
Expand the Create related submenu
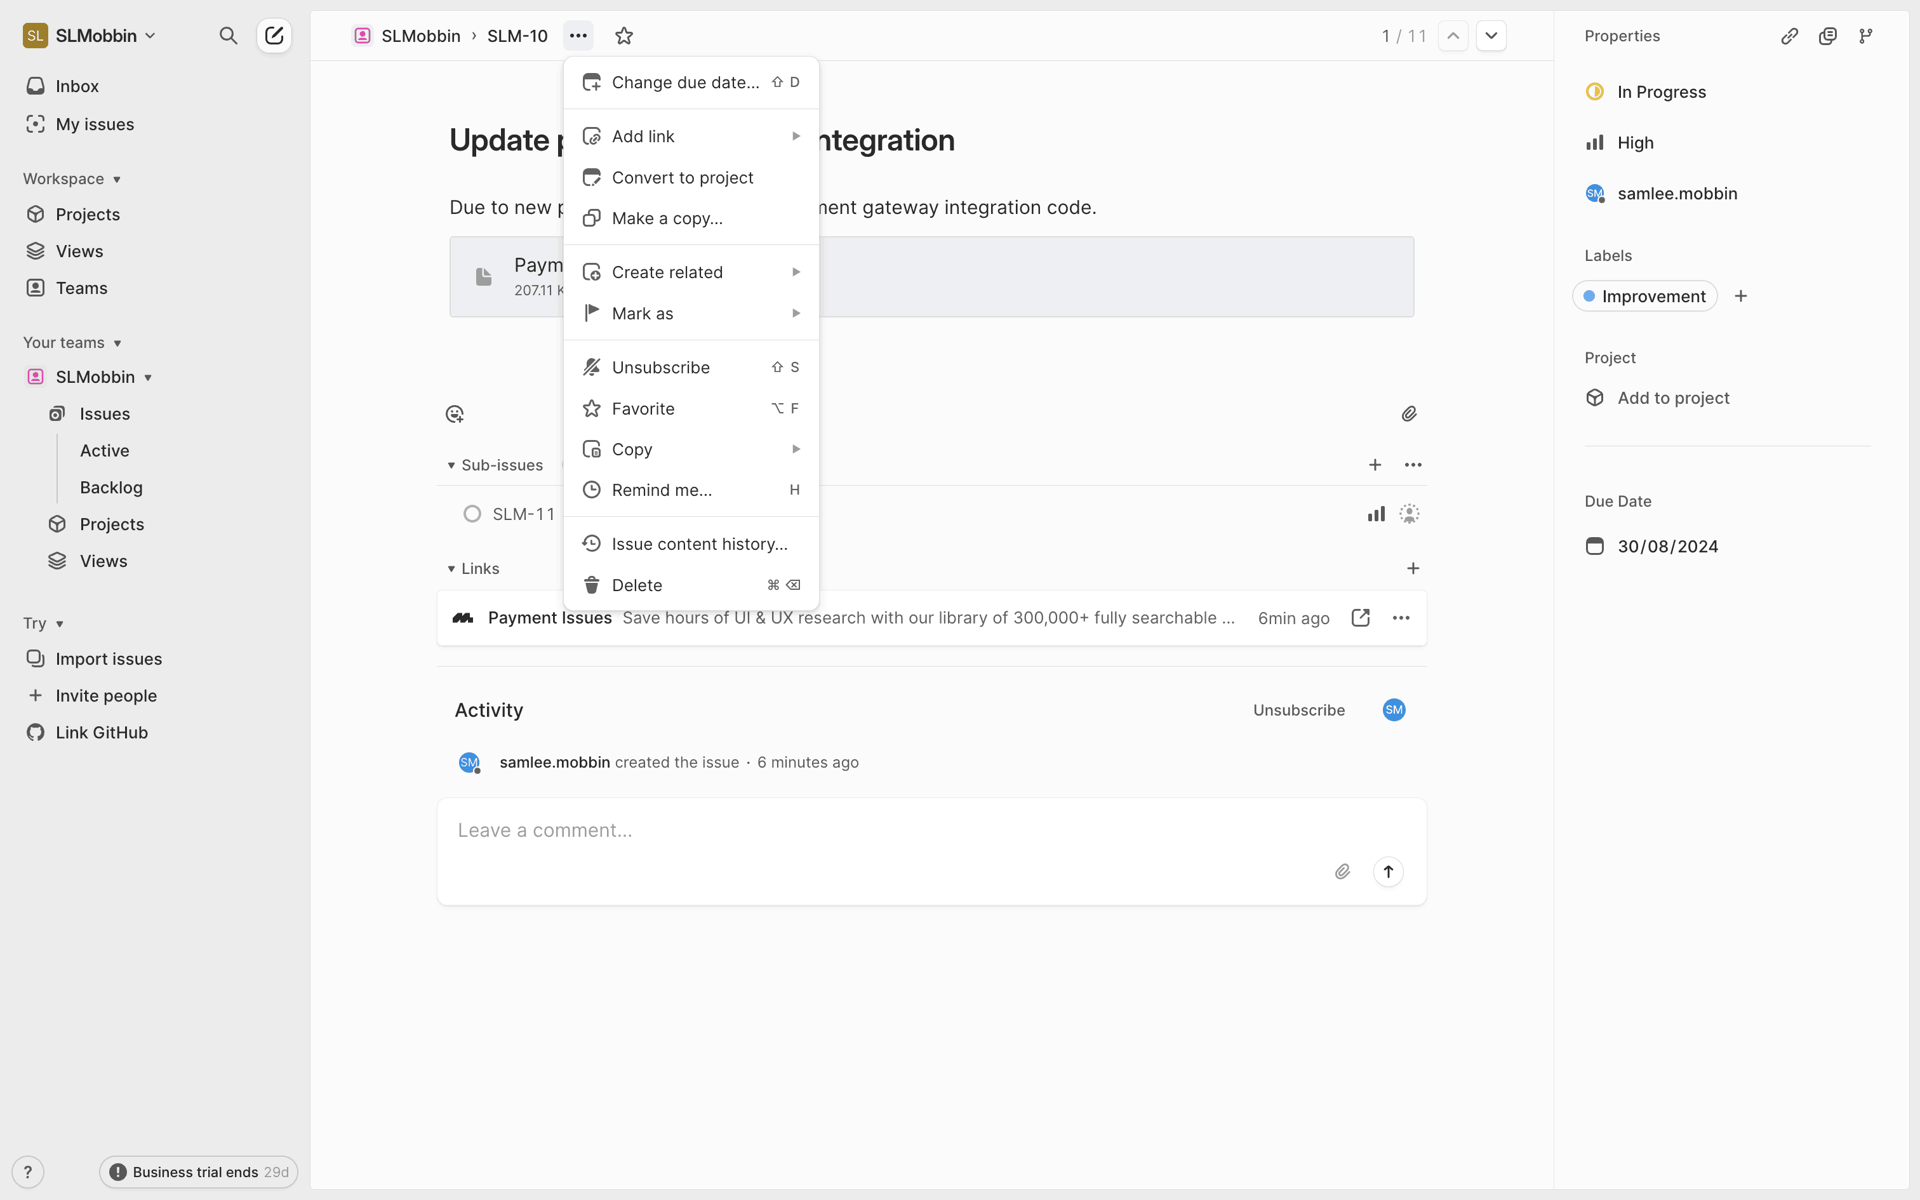691,272
